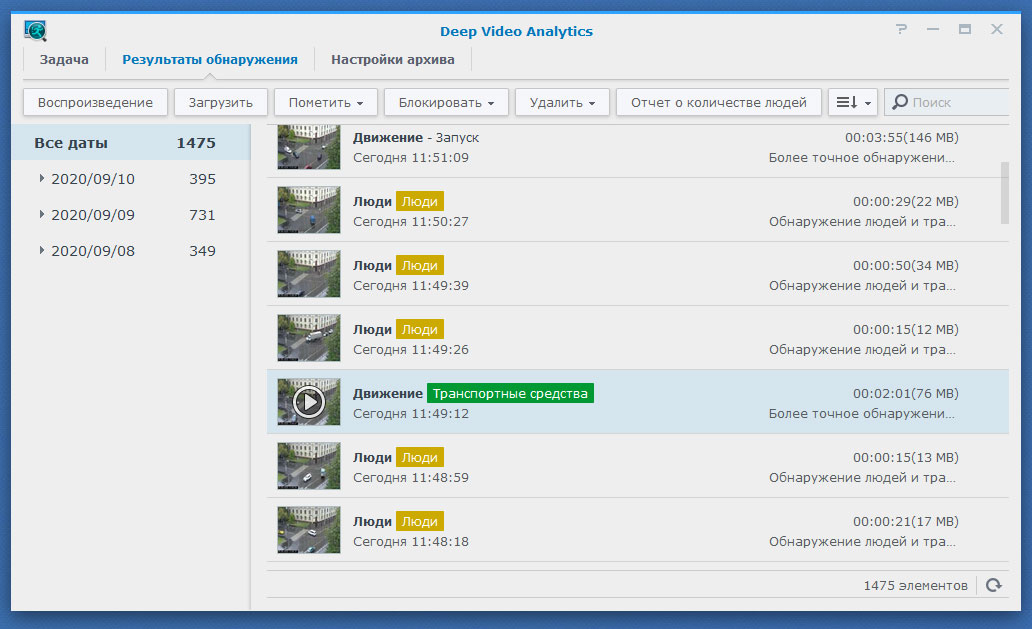Screen dimensions: 1032x629
Task: Refresh the results list with the reload icon
Action: click(993, 585)
